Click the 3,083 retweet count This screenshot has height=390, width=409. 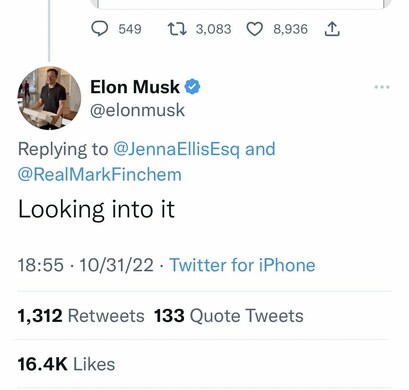(213, 29)
